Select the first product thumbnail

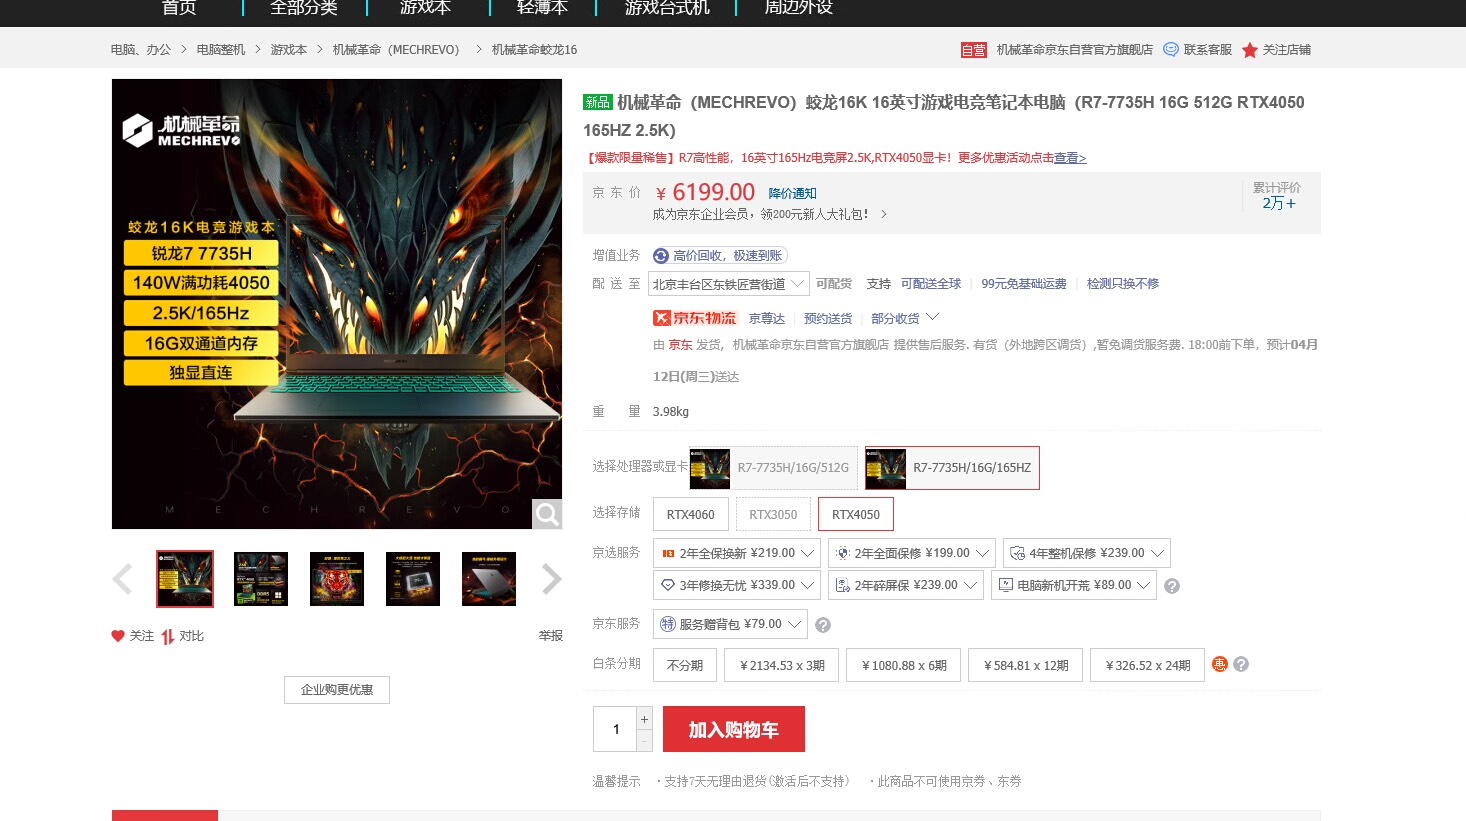[185, 579]
